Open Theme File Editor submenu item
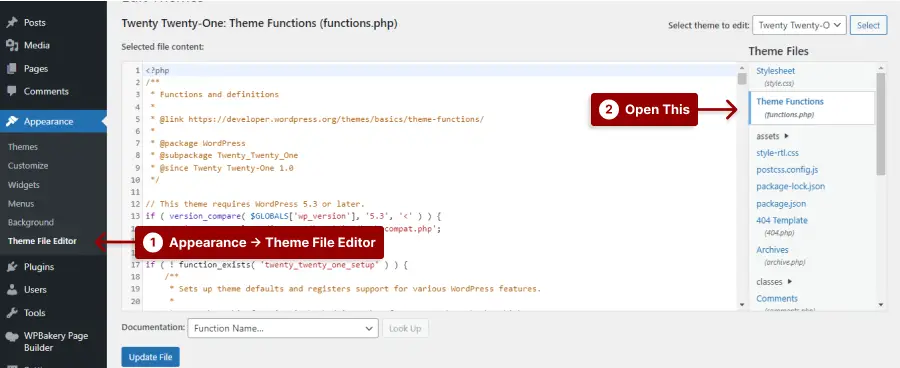The image size is (900, 368). pyautogui.click(x=42, y=241)
